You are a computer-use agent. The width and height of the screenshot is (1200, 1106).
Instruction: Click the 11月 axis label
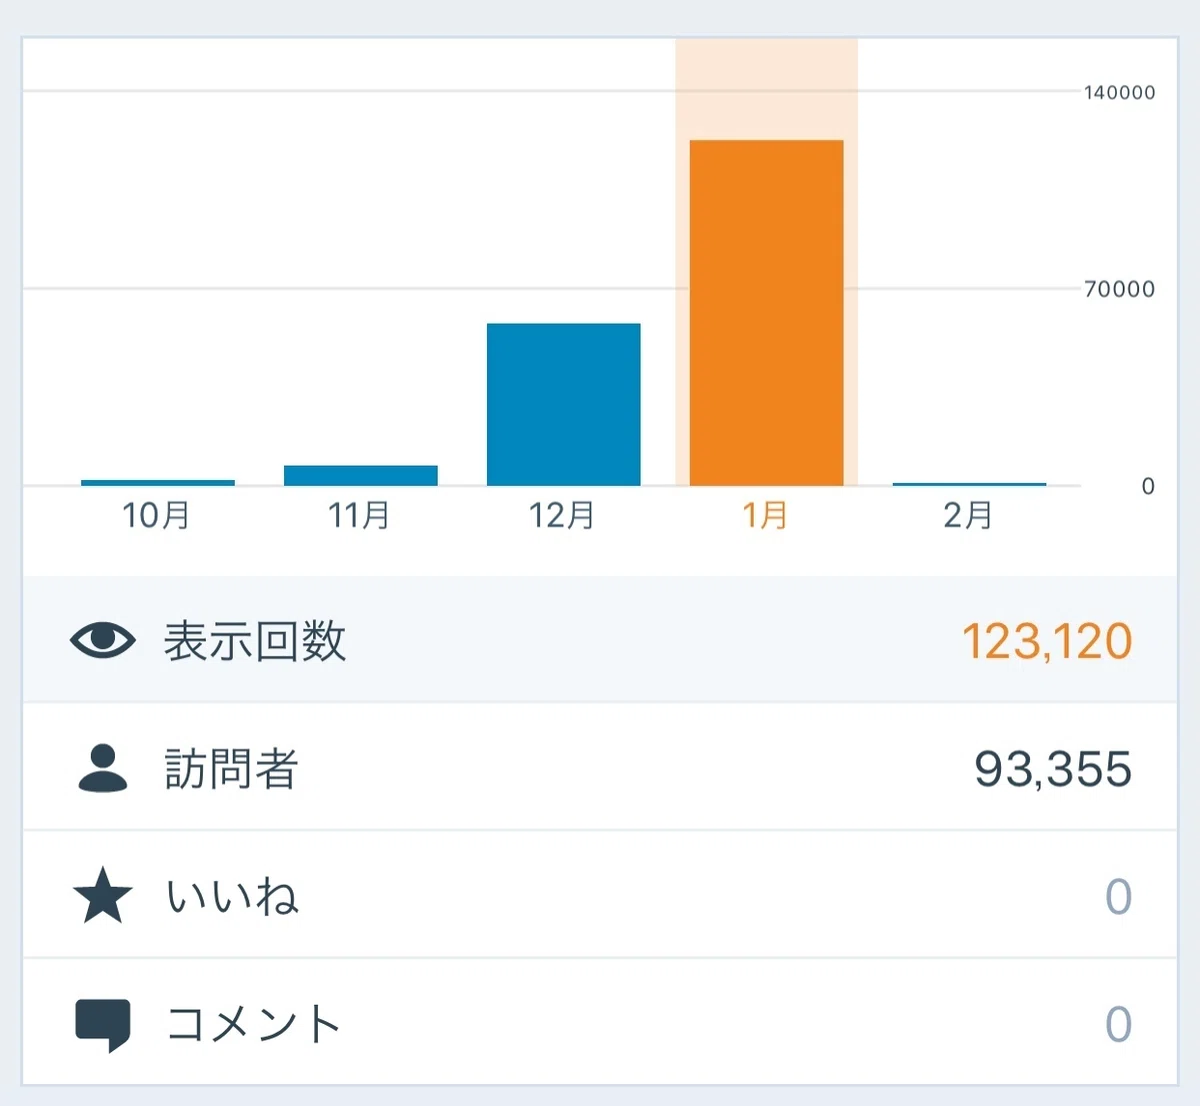coord(359,515)
